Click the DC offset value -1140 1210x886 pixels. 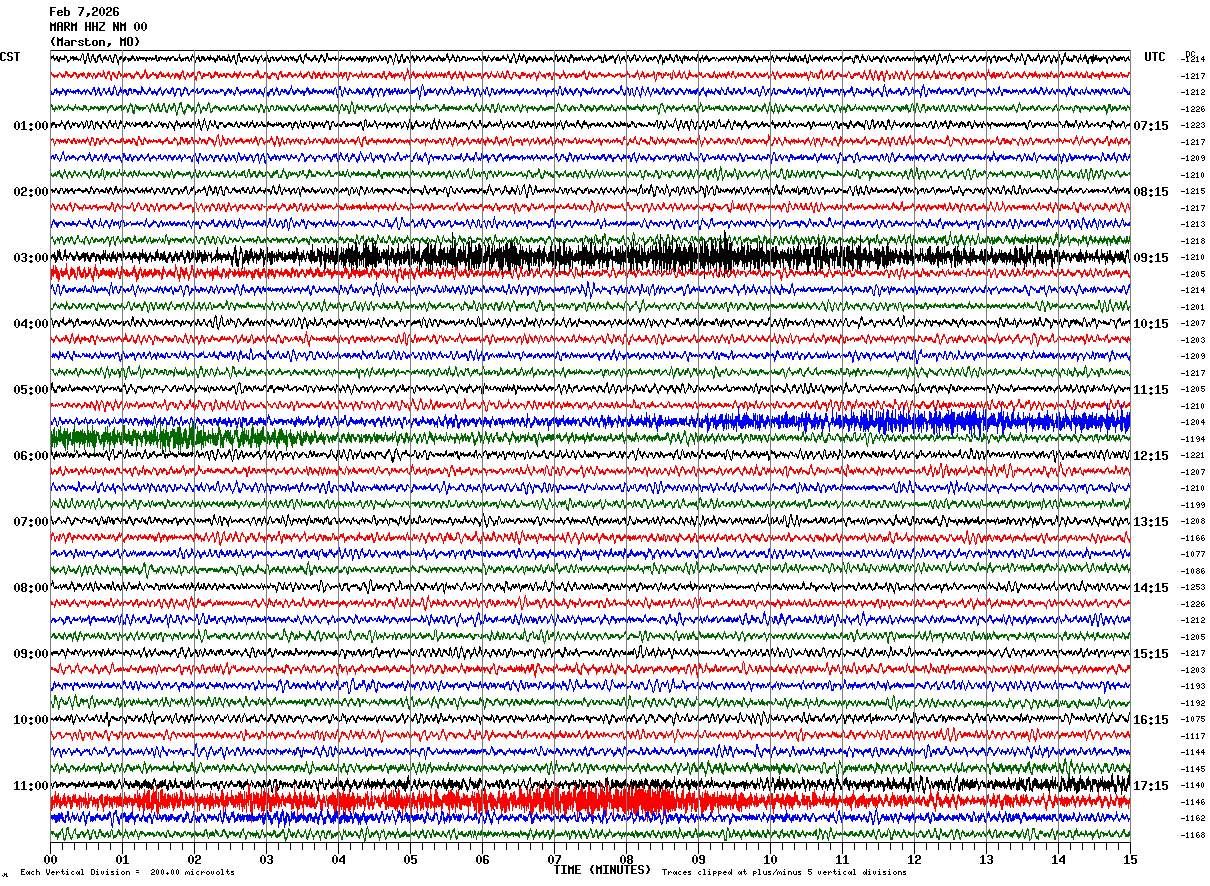point(1193,786)
